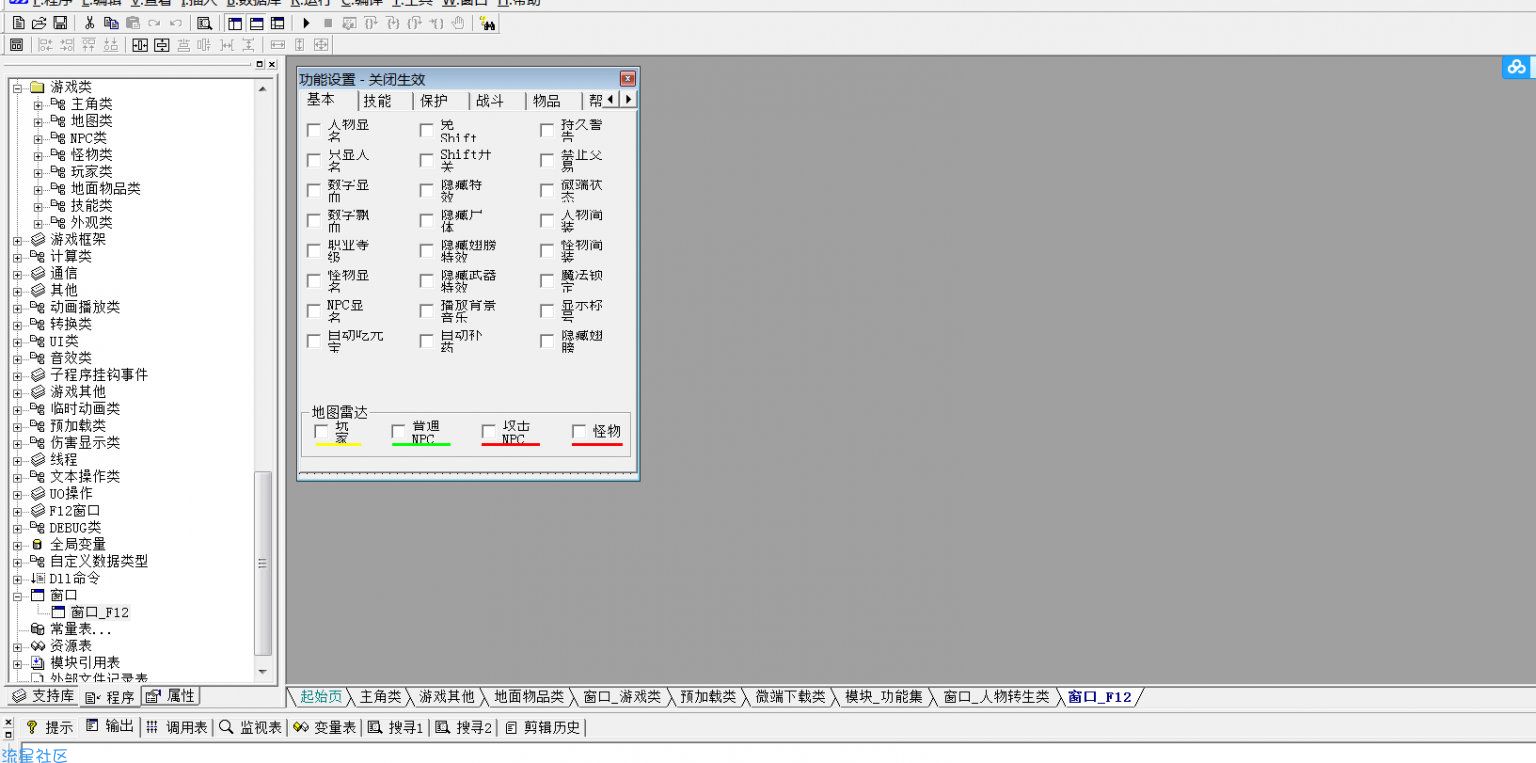Tick the 自动补药 checkbox

click(427, 341)
